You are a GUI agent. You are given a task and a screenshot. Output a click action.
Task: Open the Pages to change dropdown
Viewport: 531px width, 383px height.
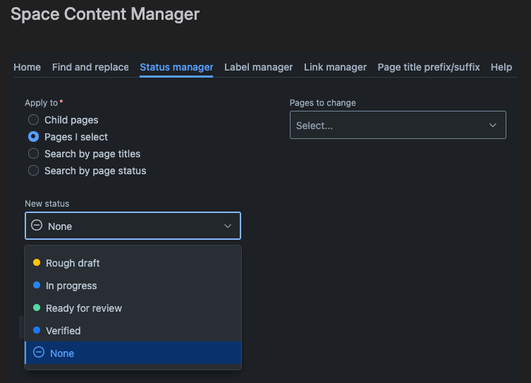coord(398,125)
